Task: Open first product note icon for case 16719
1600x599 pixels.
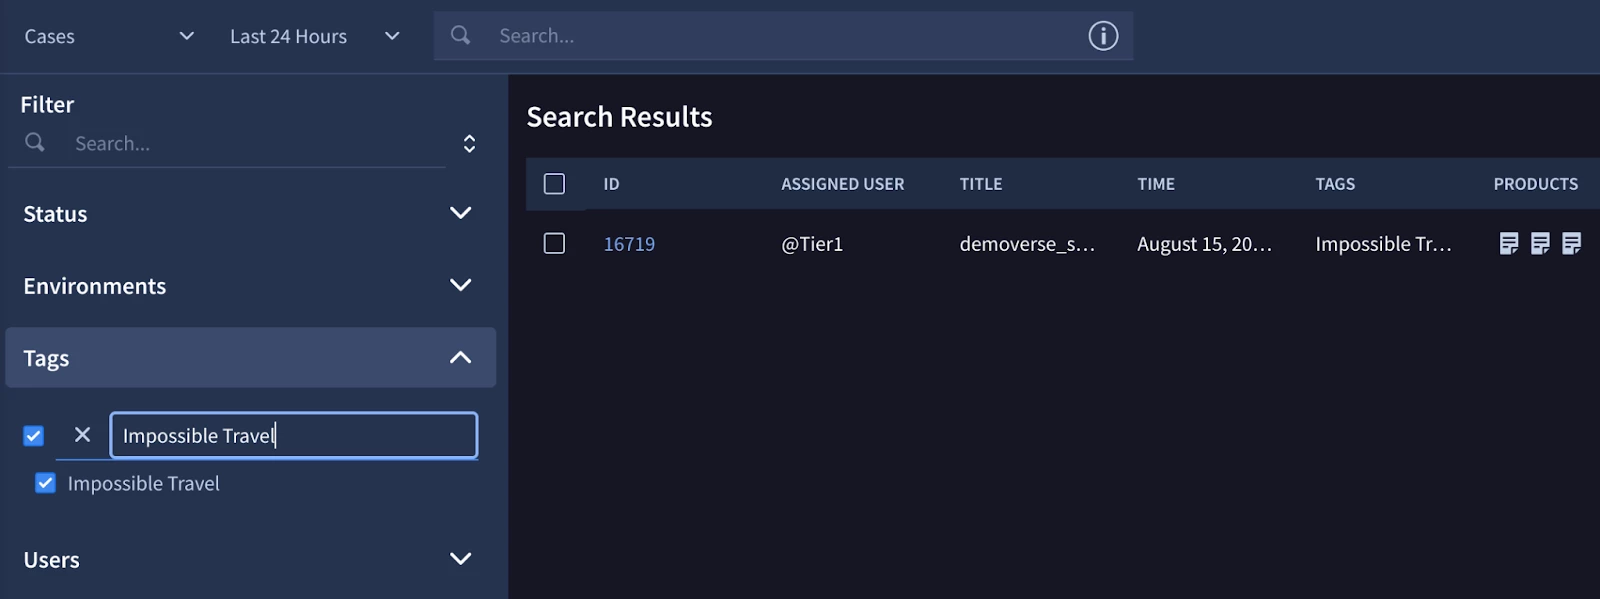Action: (1509, 243)
